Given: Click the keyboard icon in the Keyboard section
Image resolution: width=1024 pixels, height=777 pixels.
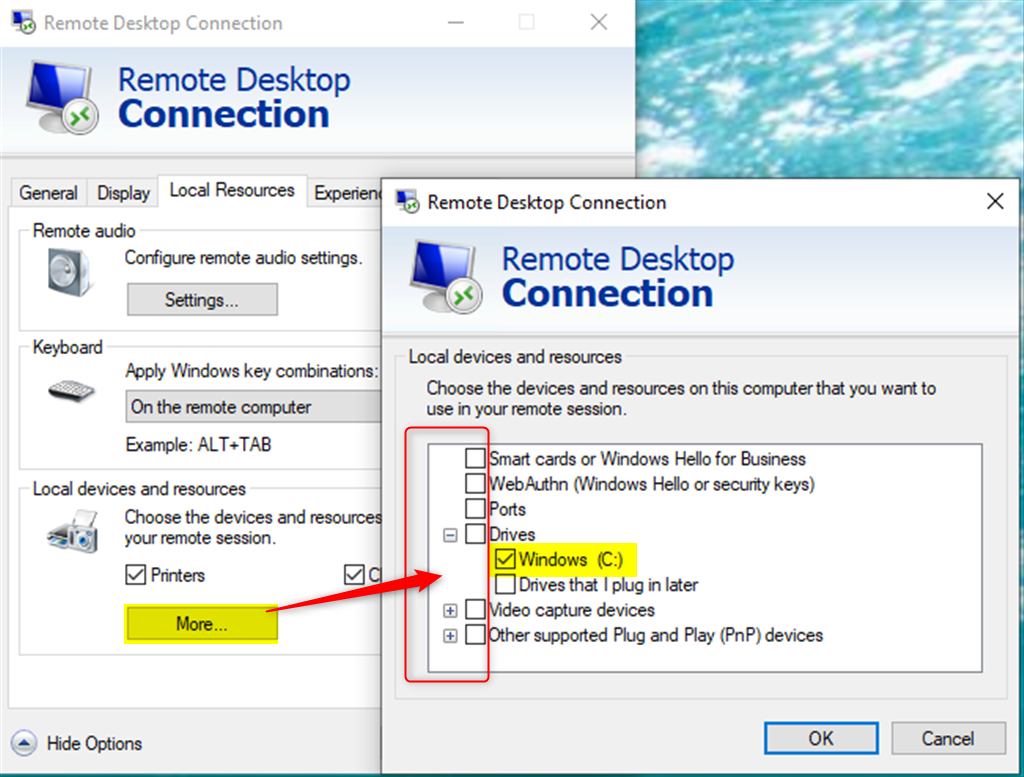Looking at the screenshot, I should 72,390.
